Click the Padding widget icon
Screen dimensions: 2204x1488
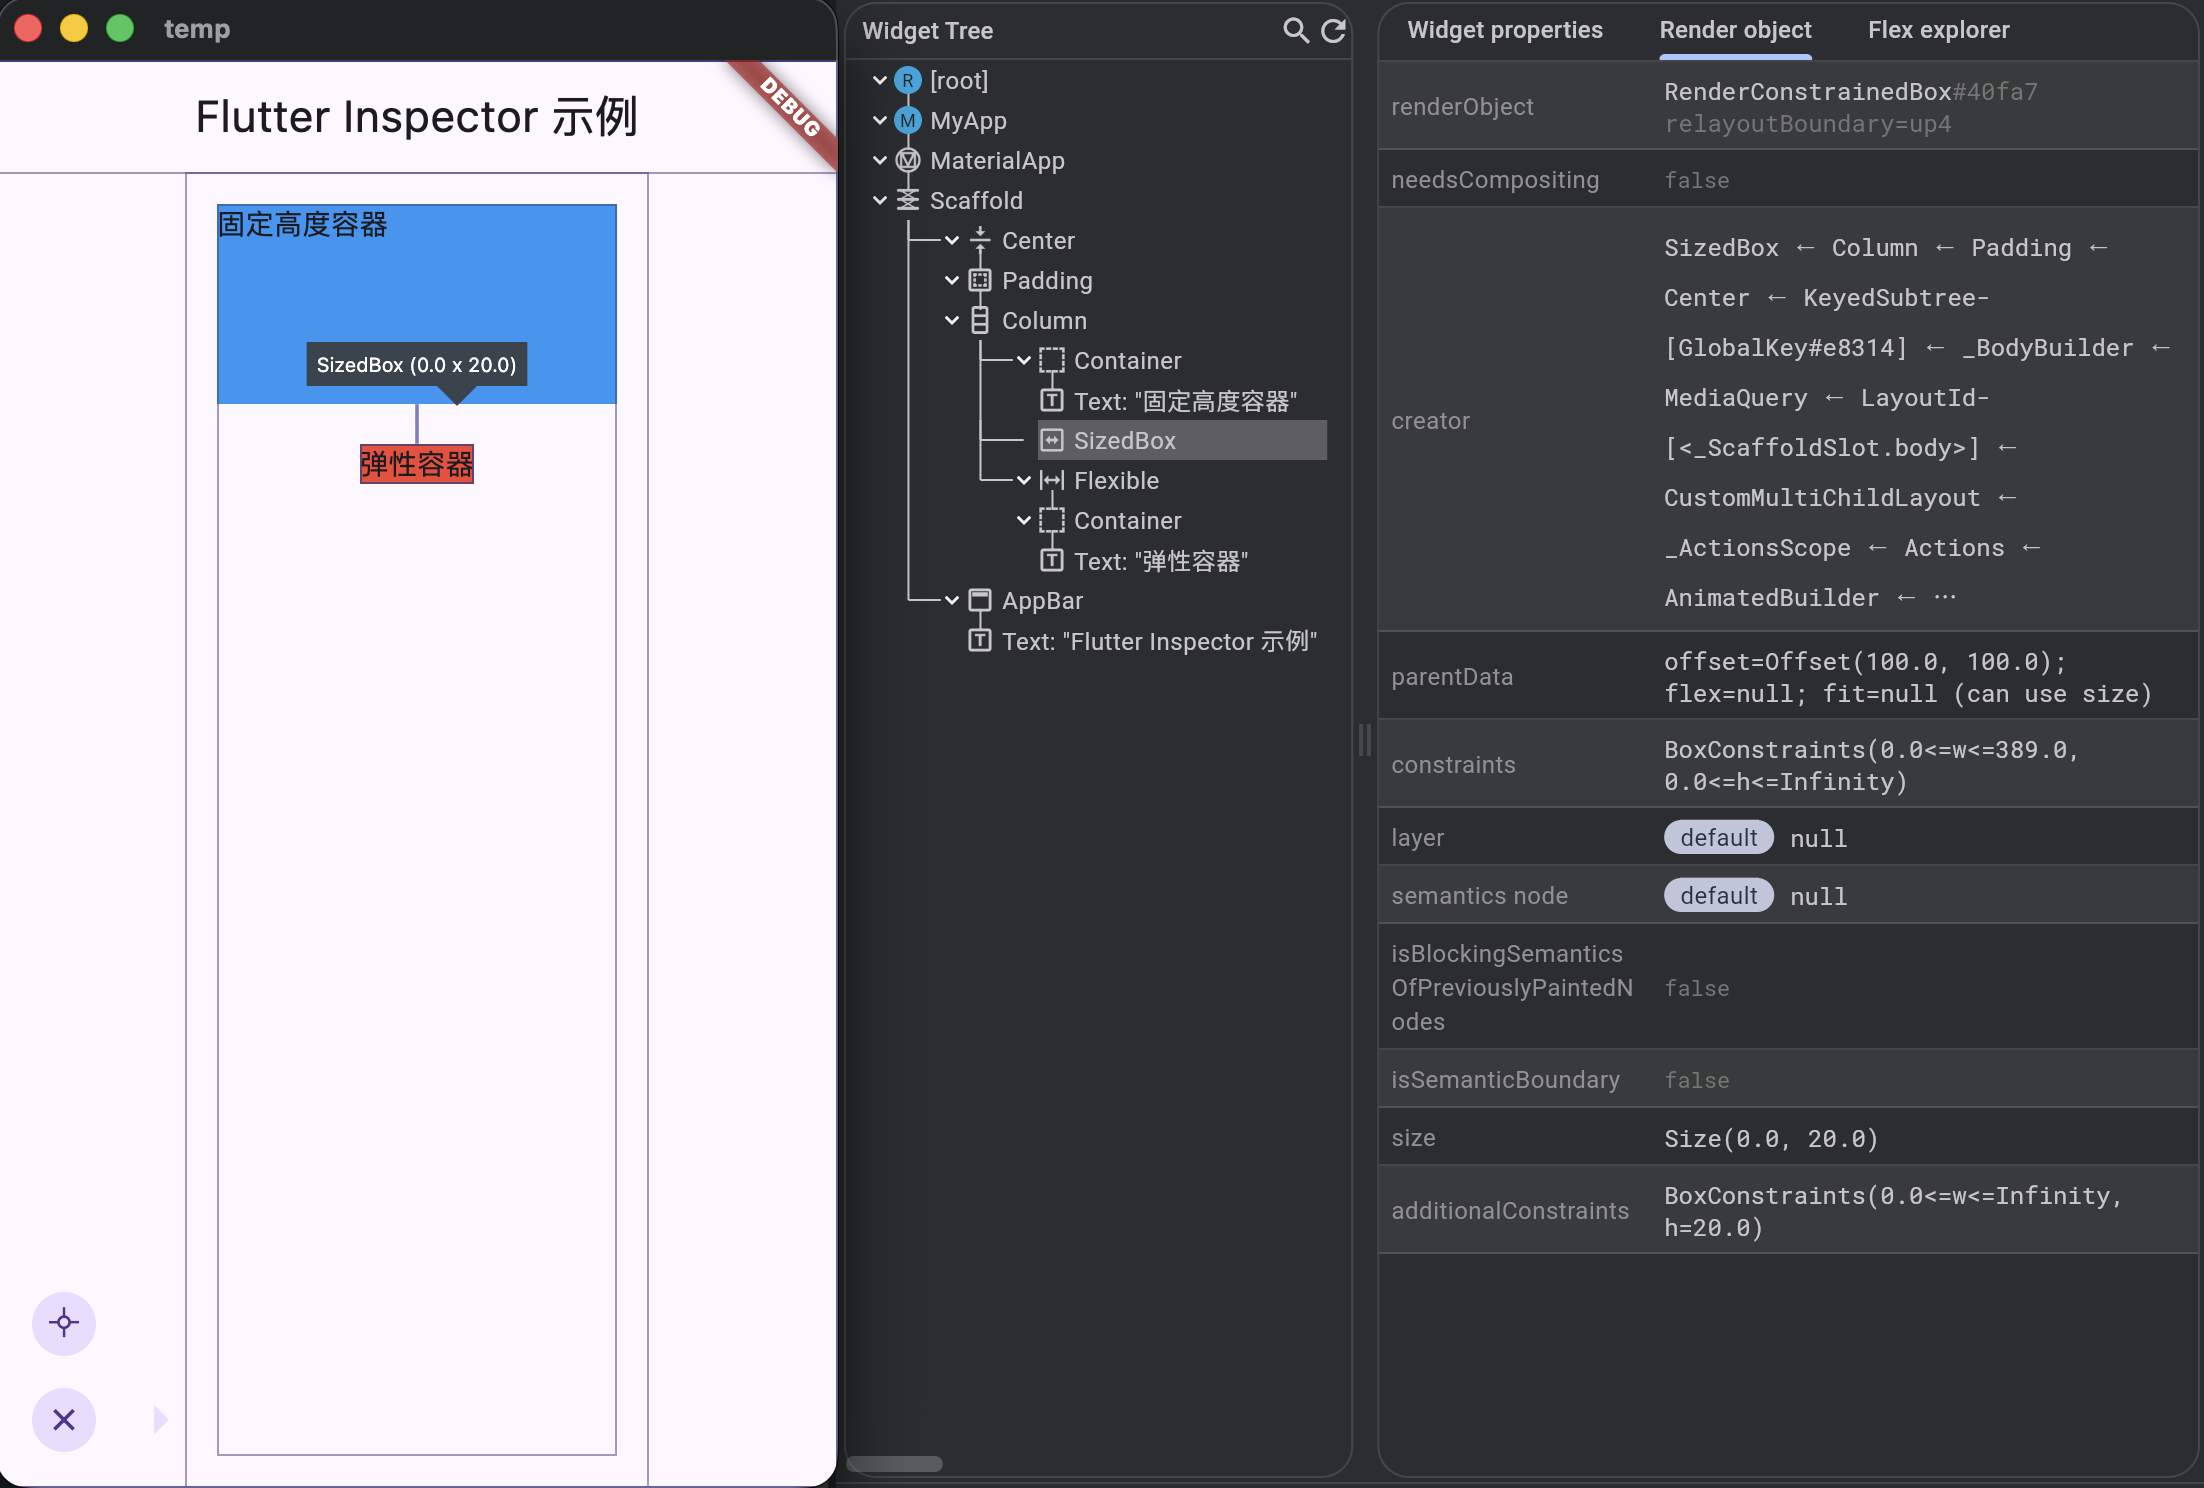point(980,281)
